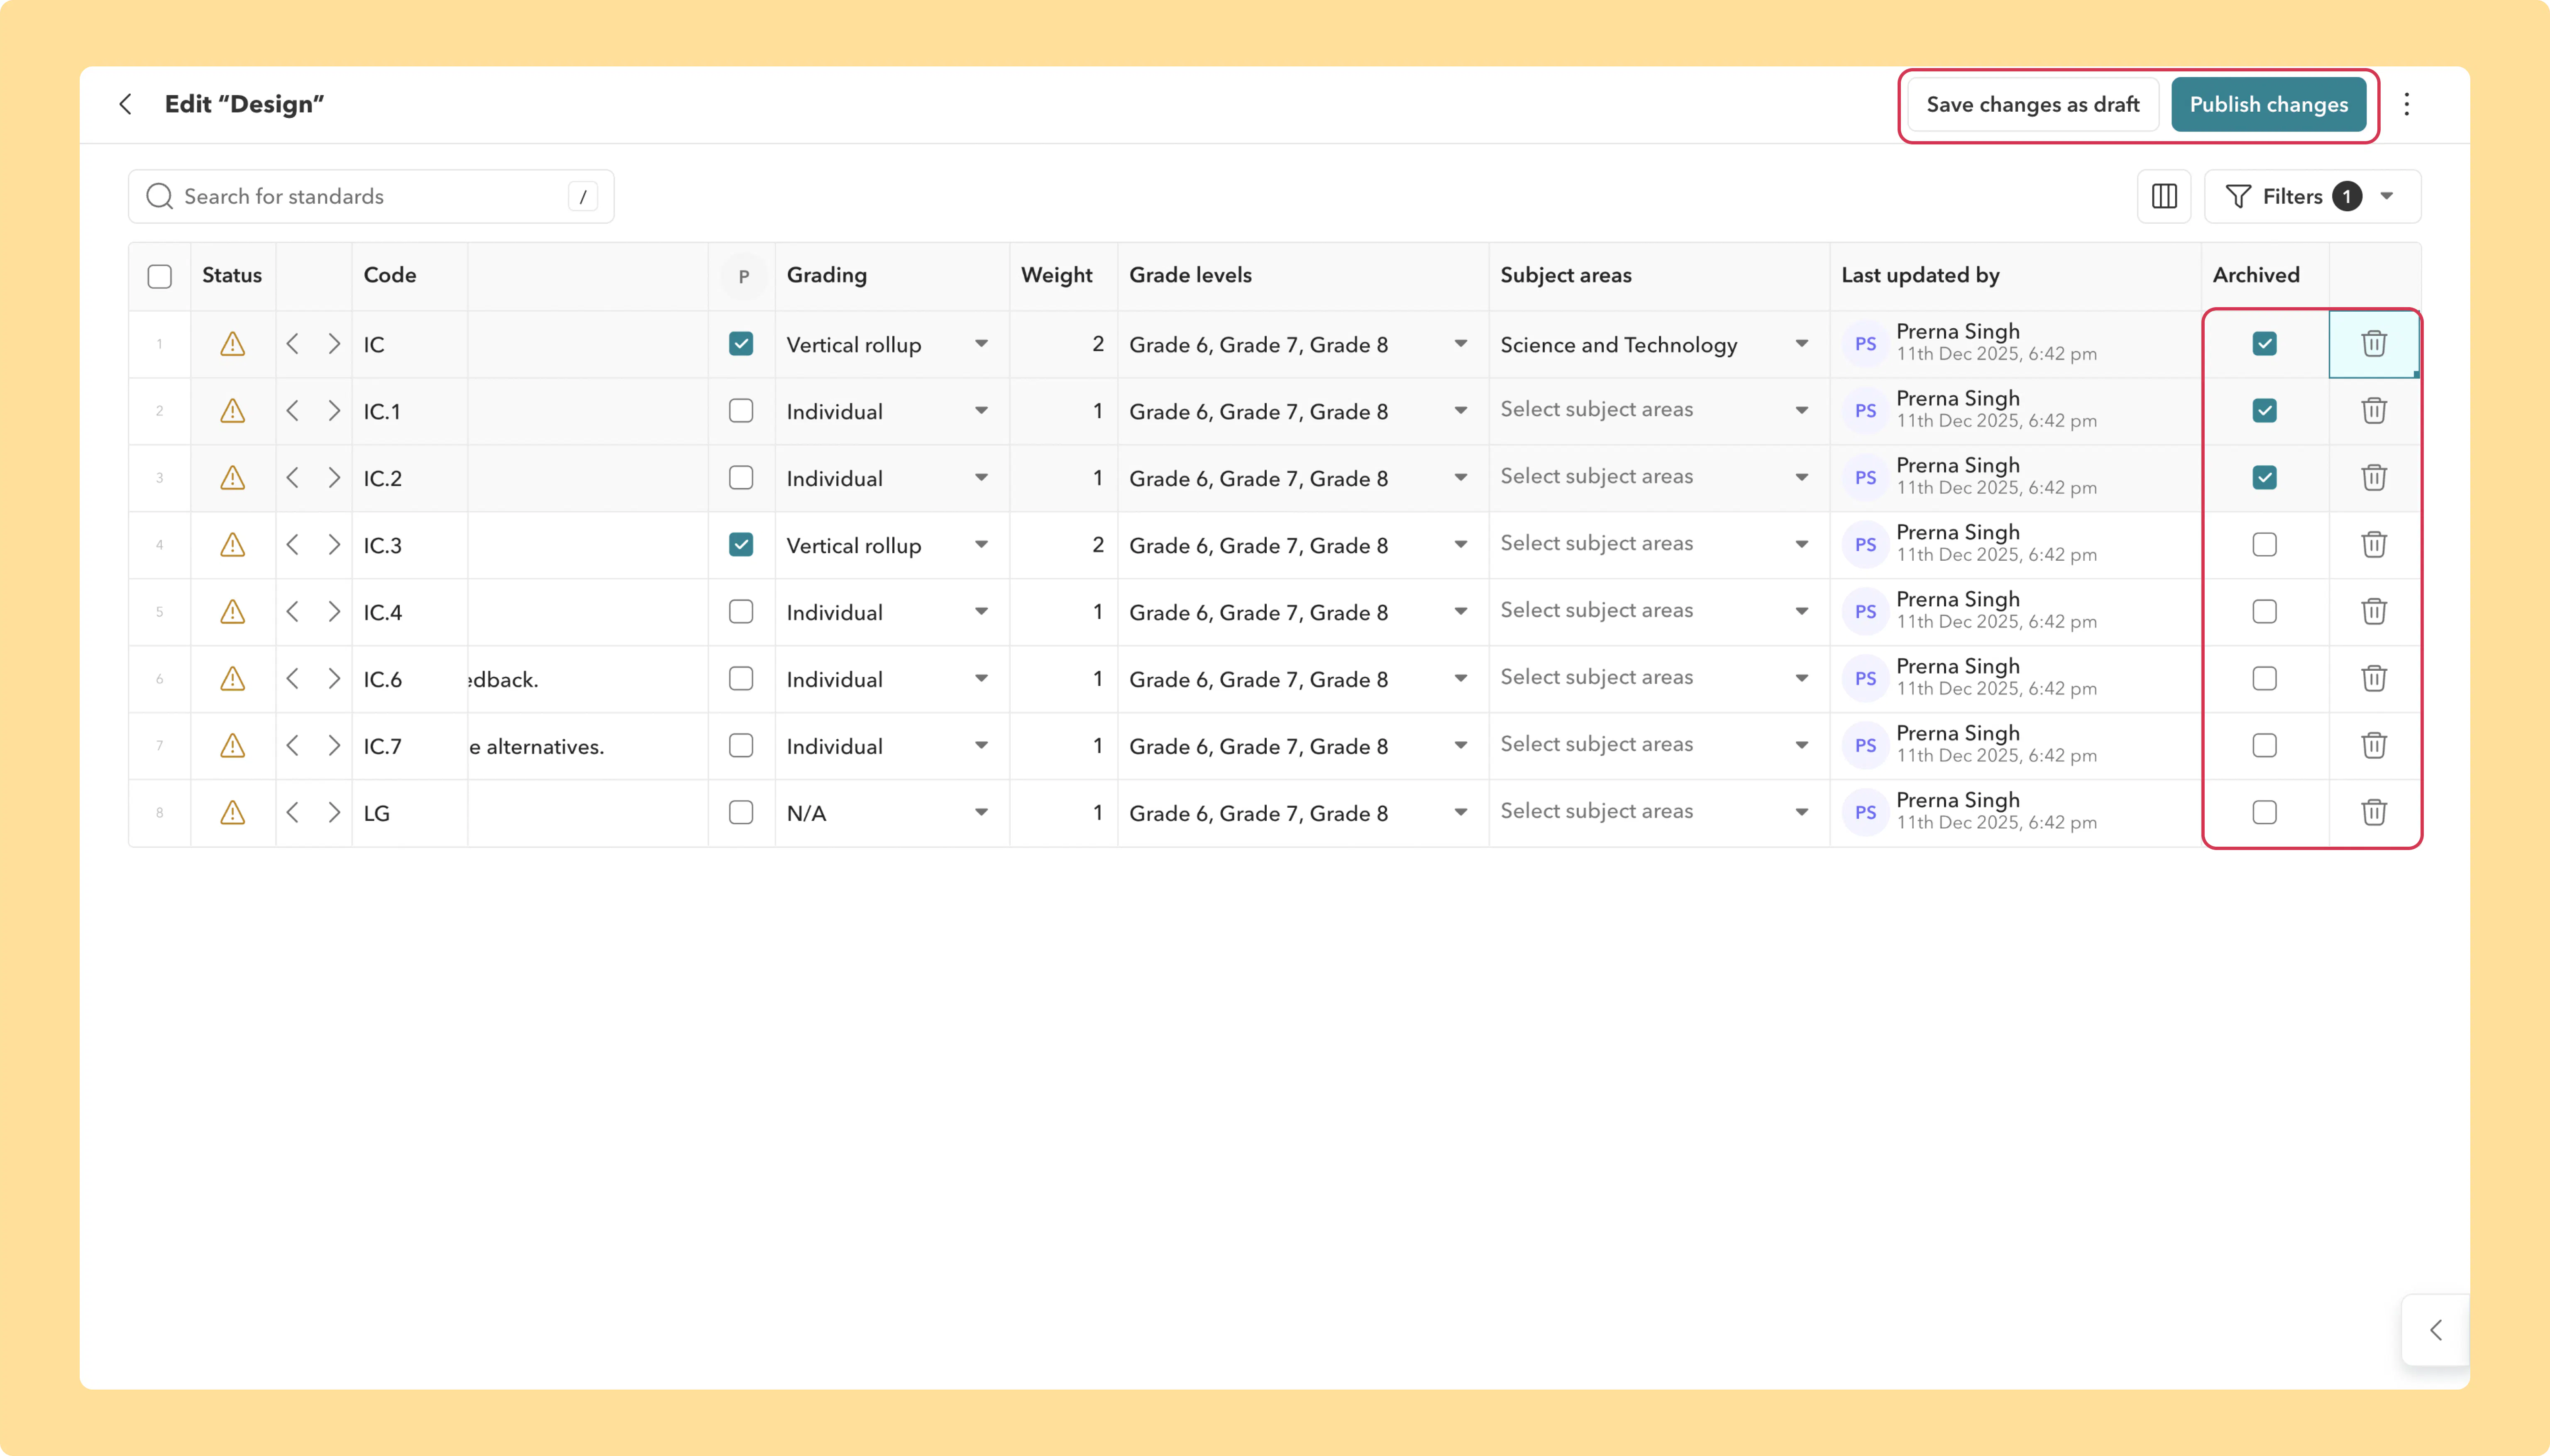2550x1456 pixels.
Task: Check the P checkbox for IC.1
Action: pos(741,411)
